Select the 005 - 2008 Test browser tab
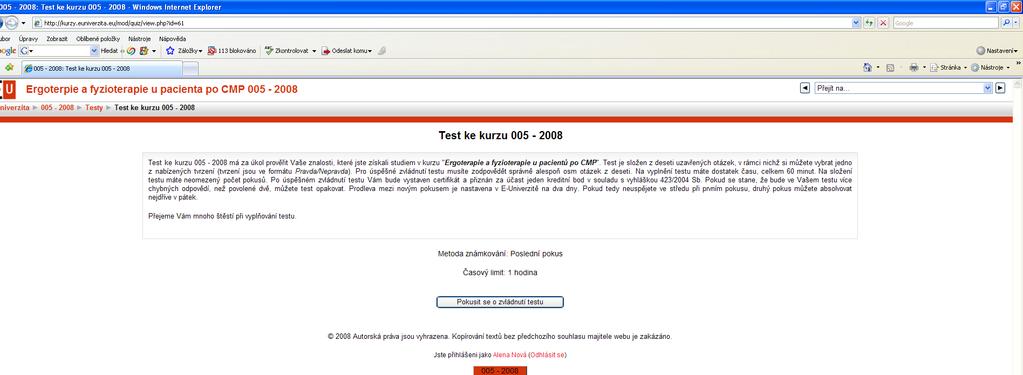Image resolution: width=1023 pixels, height=375 pixels. [101, 68]
